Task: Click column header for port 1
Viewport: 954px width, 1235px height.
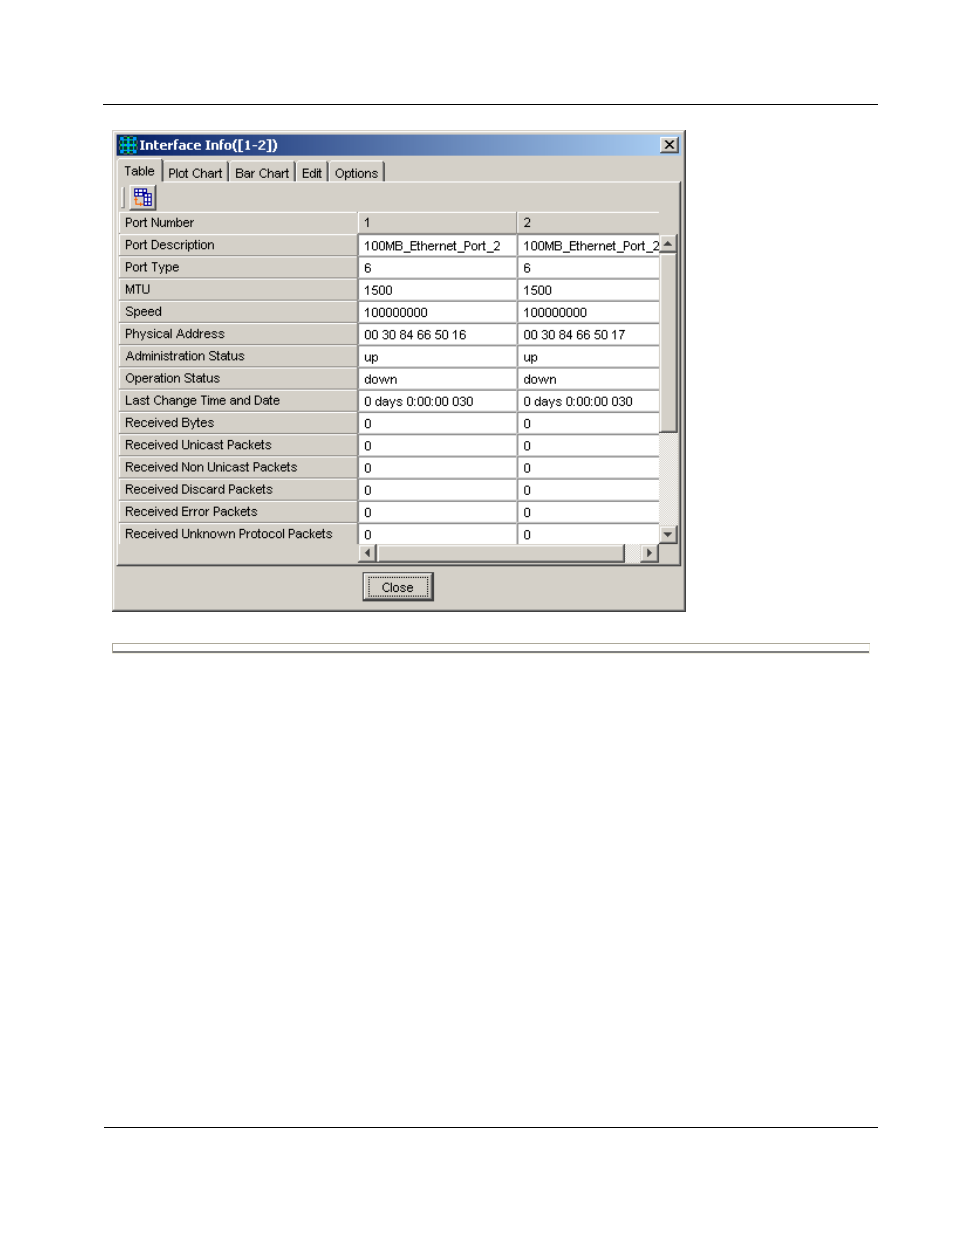Action: tap(437, 223)
